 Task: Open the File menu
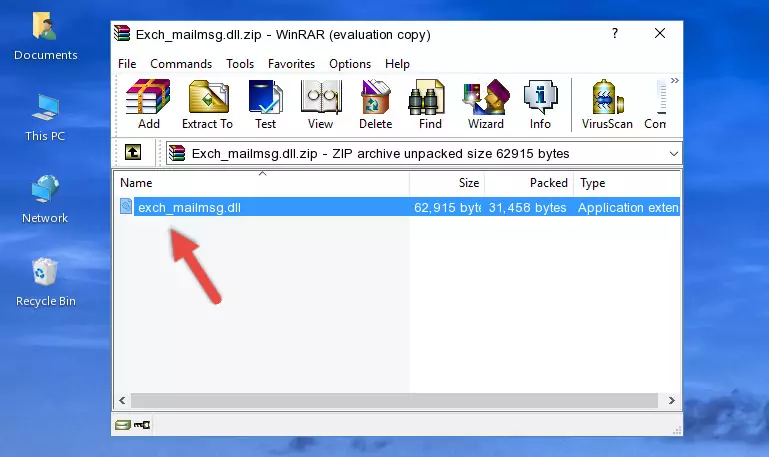127,64
